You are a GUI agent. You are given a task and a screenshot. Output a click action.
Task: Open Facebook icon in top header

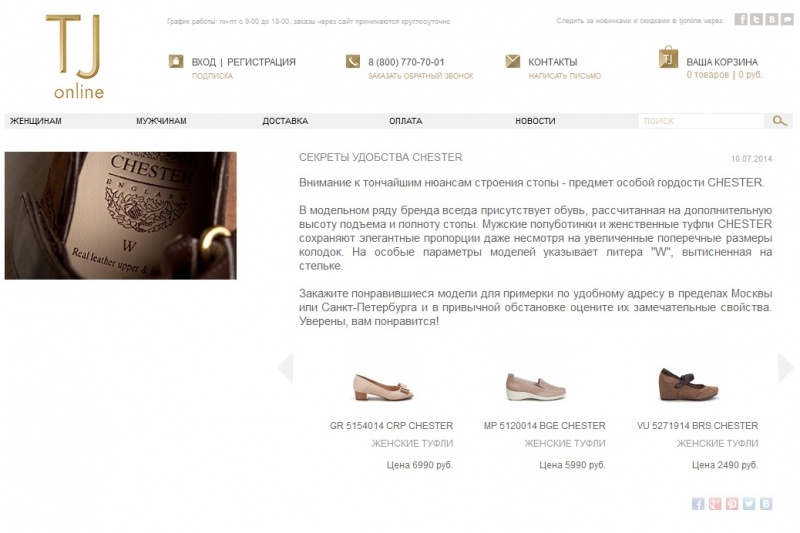(741, 19)
